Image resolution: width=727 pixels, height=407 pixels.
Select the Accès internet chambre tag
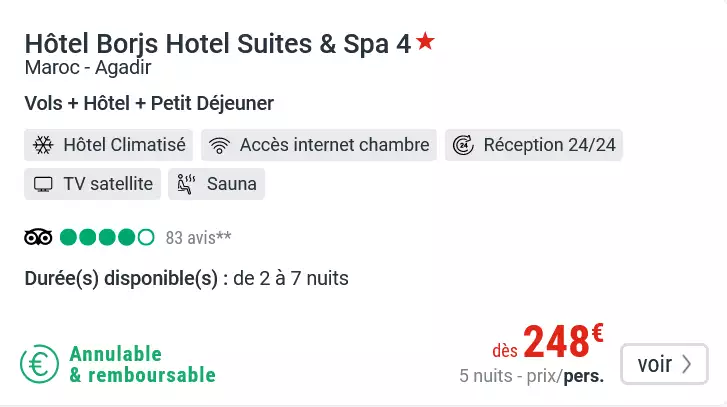click(319, 145)
